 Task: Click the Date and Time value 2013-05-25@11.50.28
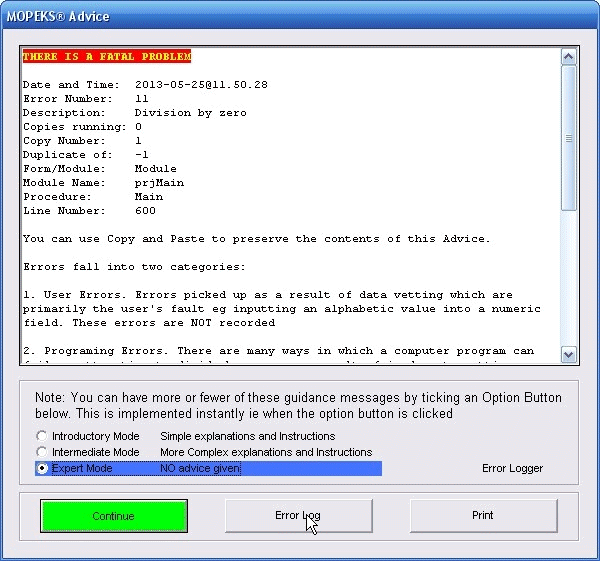(201, 85)
